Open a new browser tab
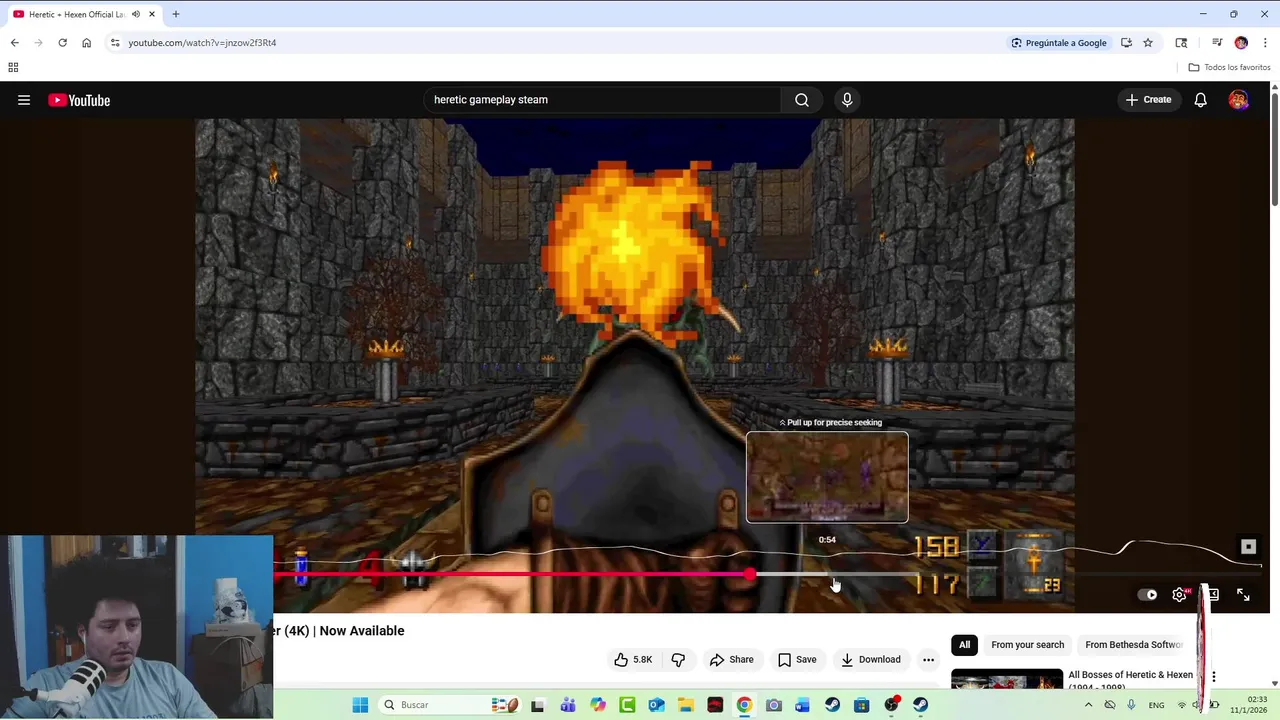 pos(175,14)
